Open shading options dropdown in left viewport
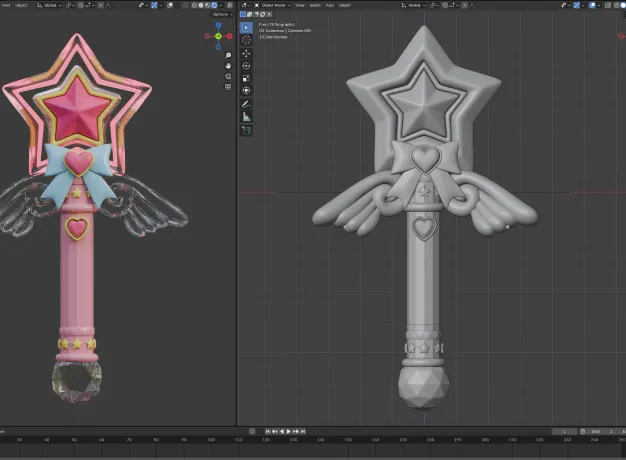The image size is (626, 460). [221, 5]
